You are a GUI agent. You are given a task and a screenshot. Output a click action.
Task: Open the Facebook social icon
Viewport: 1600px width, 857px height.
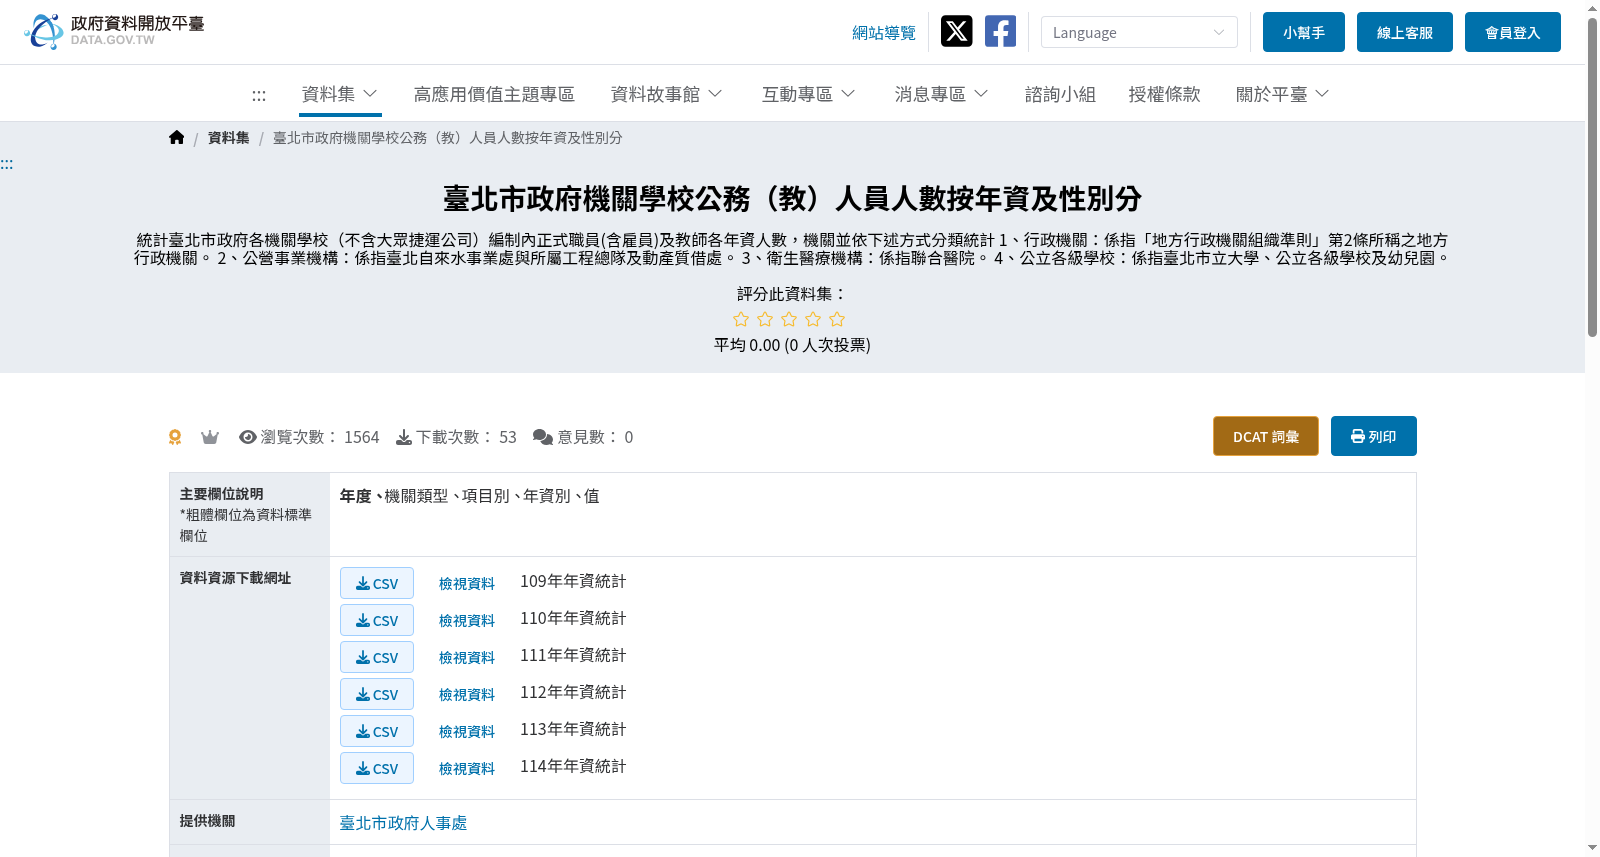1000,31
